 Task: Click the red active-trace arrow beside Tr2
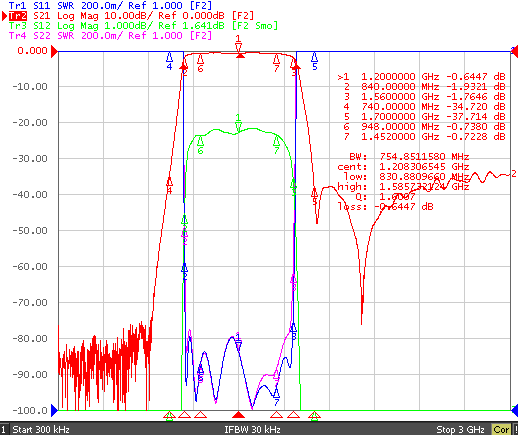click(x=4, y=16)
